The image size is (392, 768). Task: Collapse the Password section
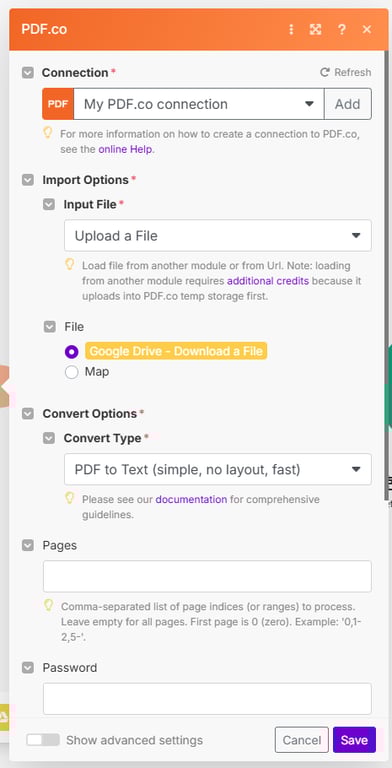pyautogui.click(x=28, y=668)
